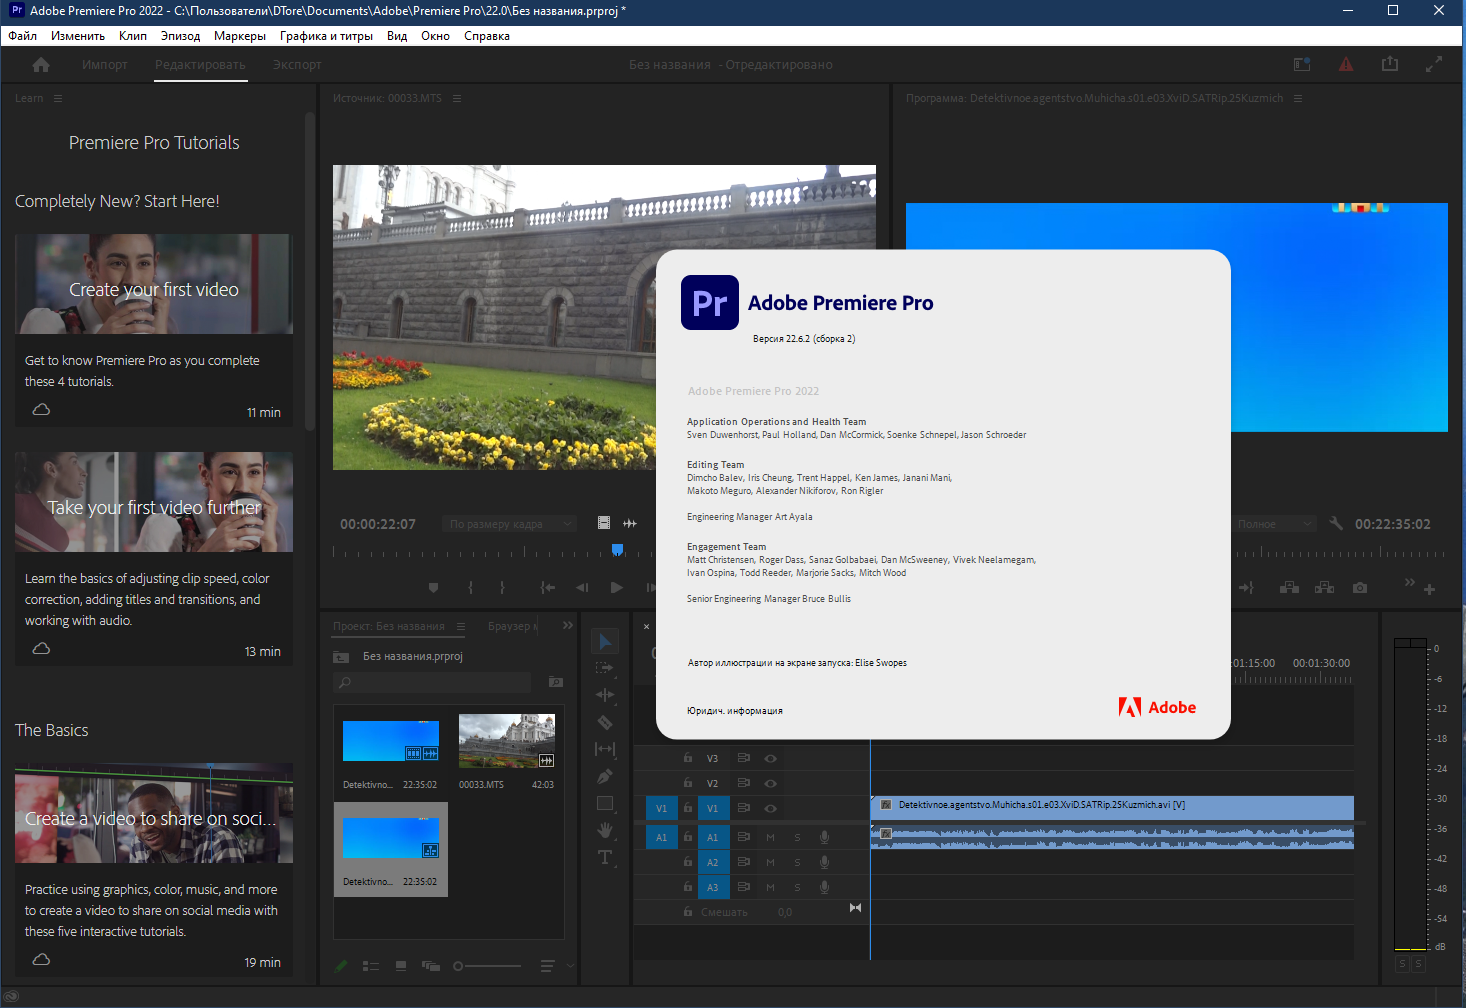
Task: Open the Source monitor panel menu
Action: [457, 98]
